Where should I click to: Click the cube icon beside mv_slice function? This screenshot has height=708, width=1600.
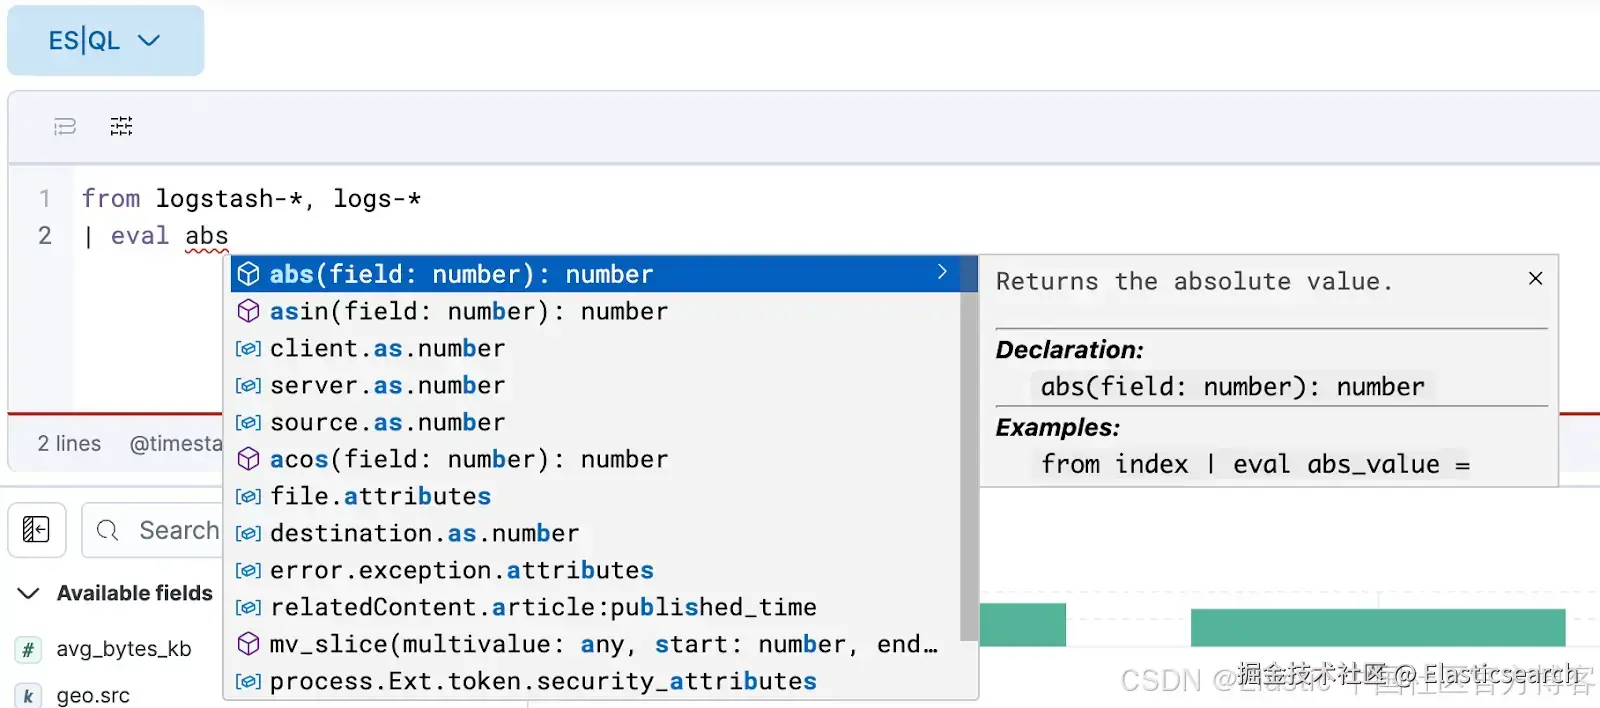coord(248,644)
